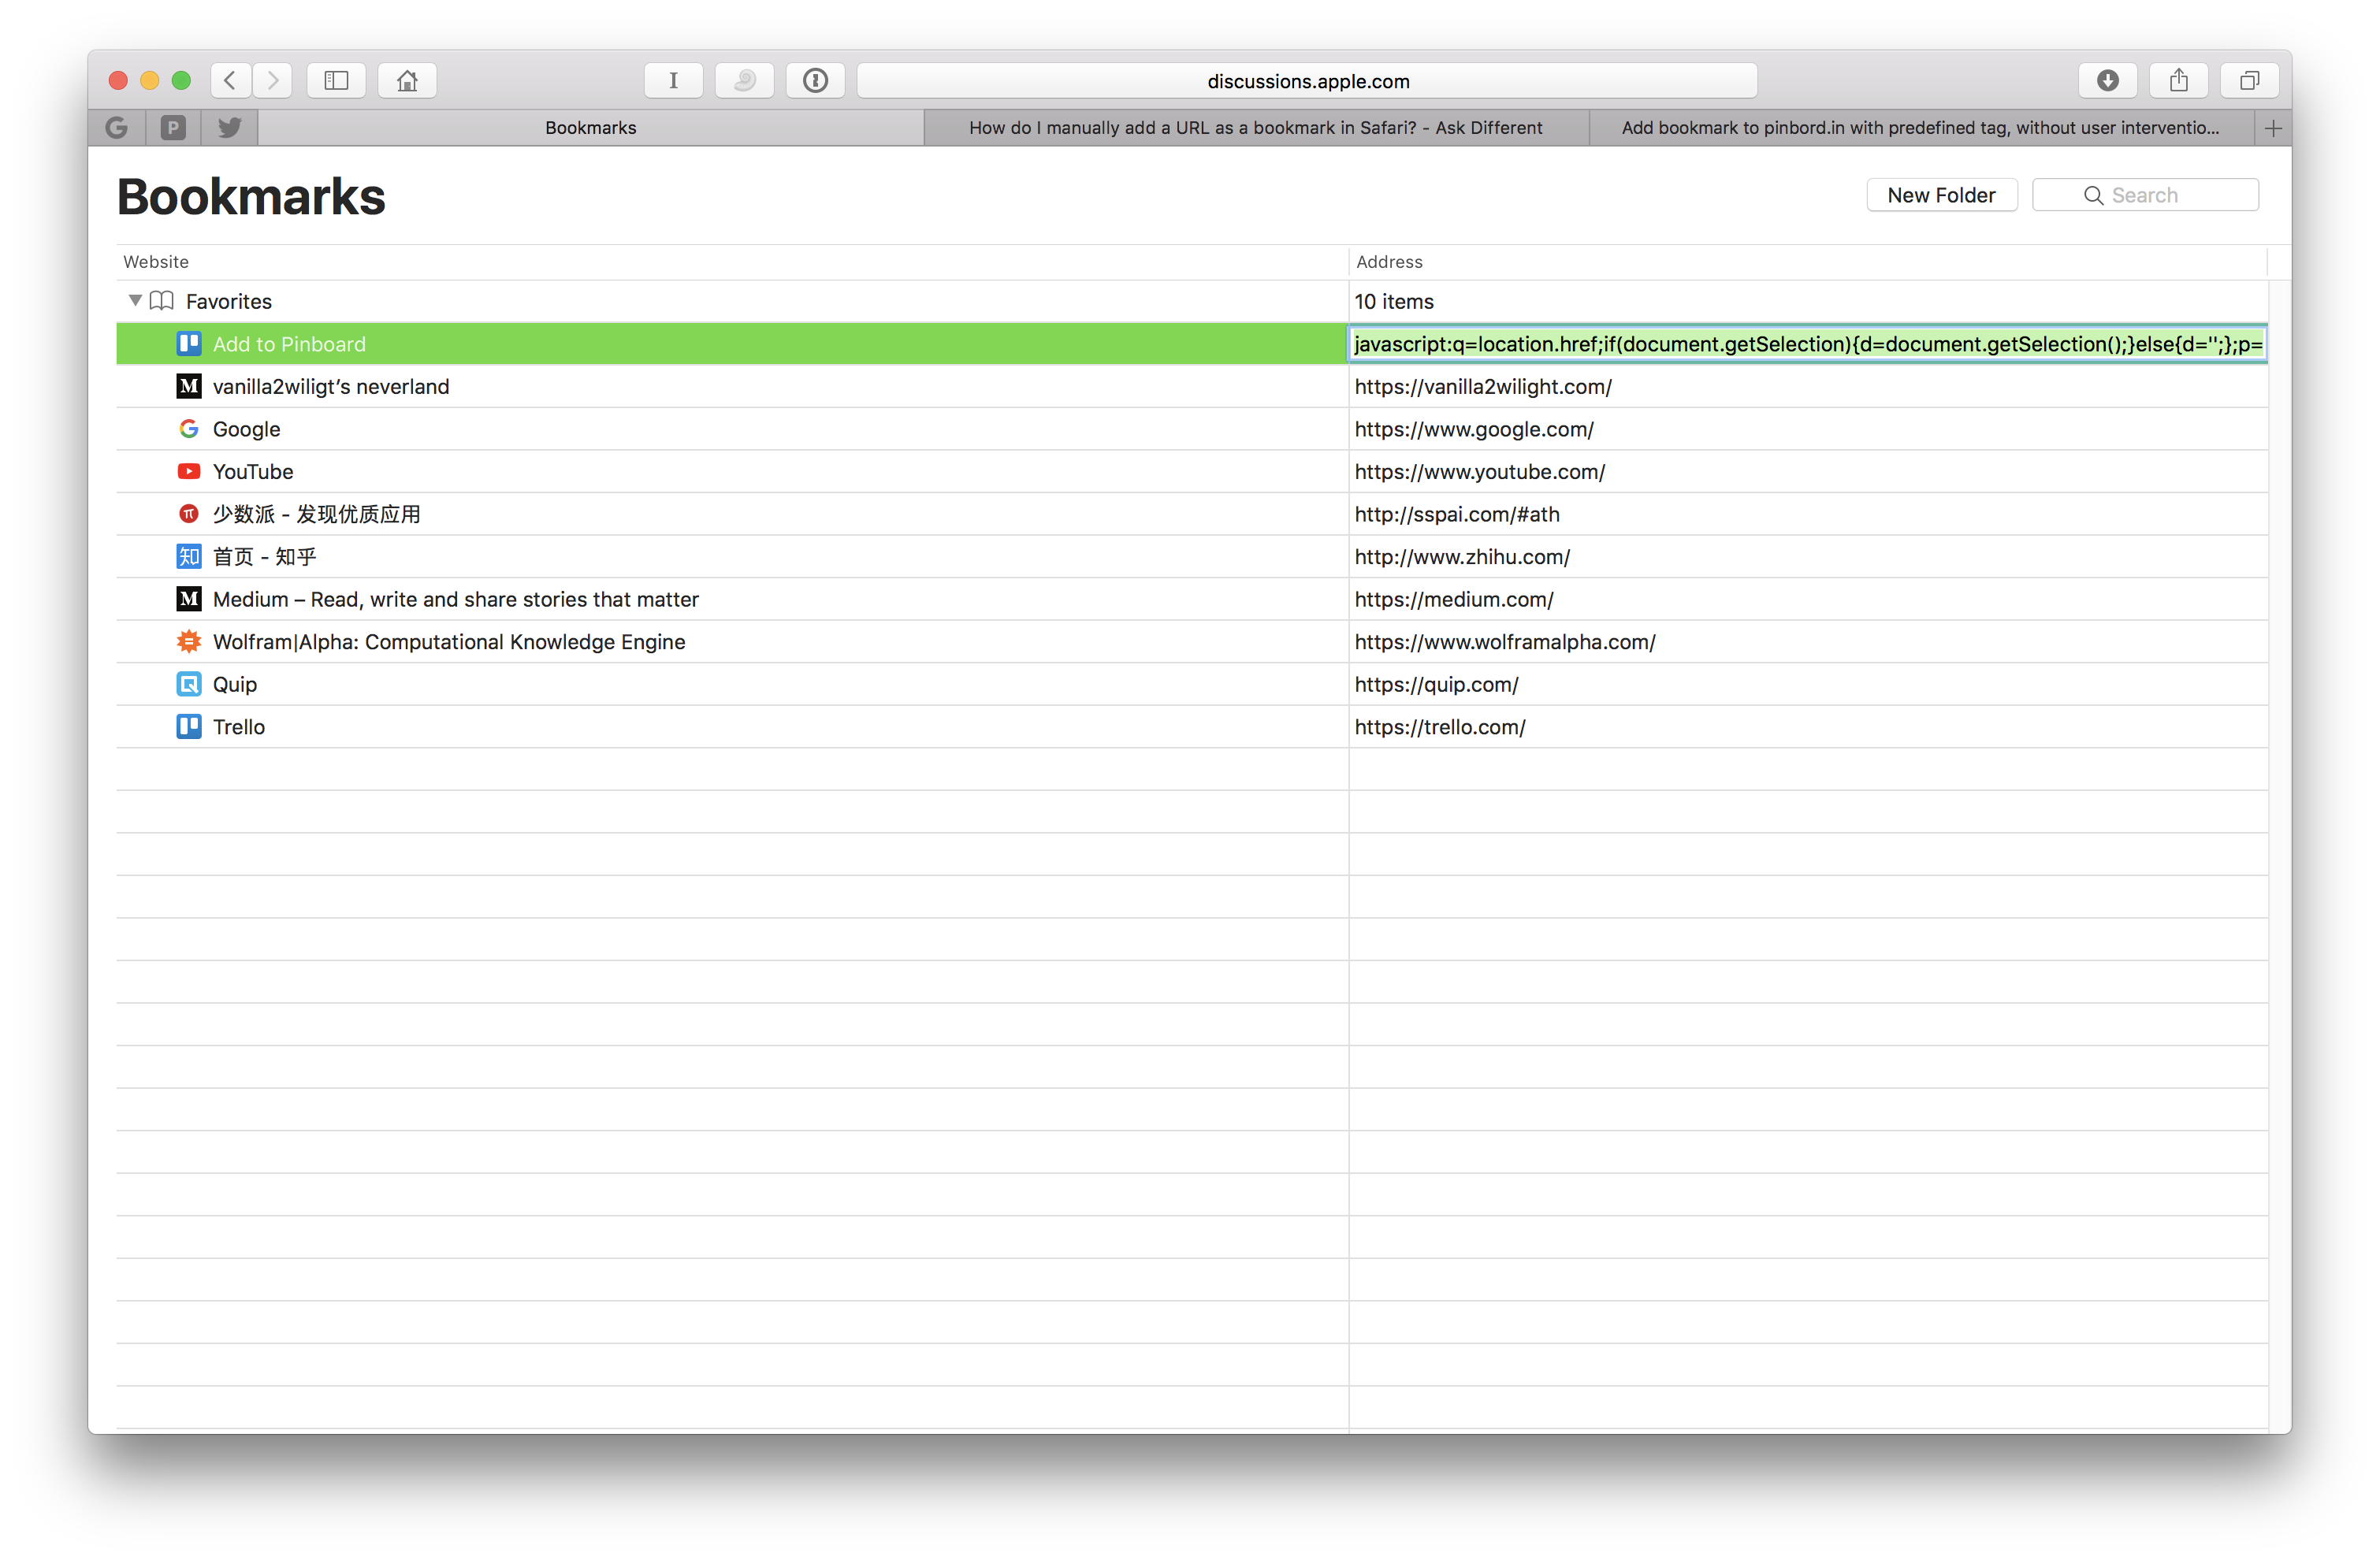Click the sidebar toggle toolbar icon
Image resolution: width=2380 pixels, height=1560 pixels.
click(x=336, y=80)
